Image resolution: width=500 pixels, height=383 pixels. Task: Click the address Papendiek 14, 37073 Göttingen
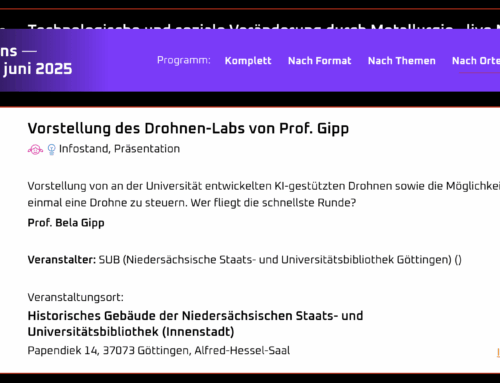click(x=159, y=351)
